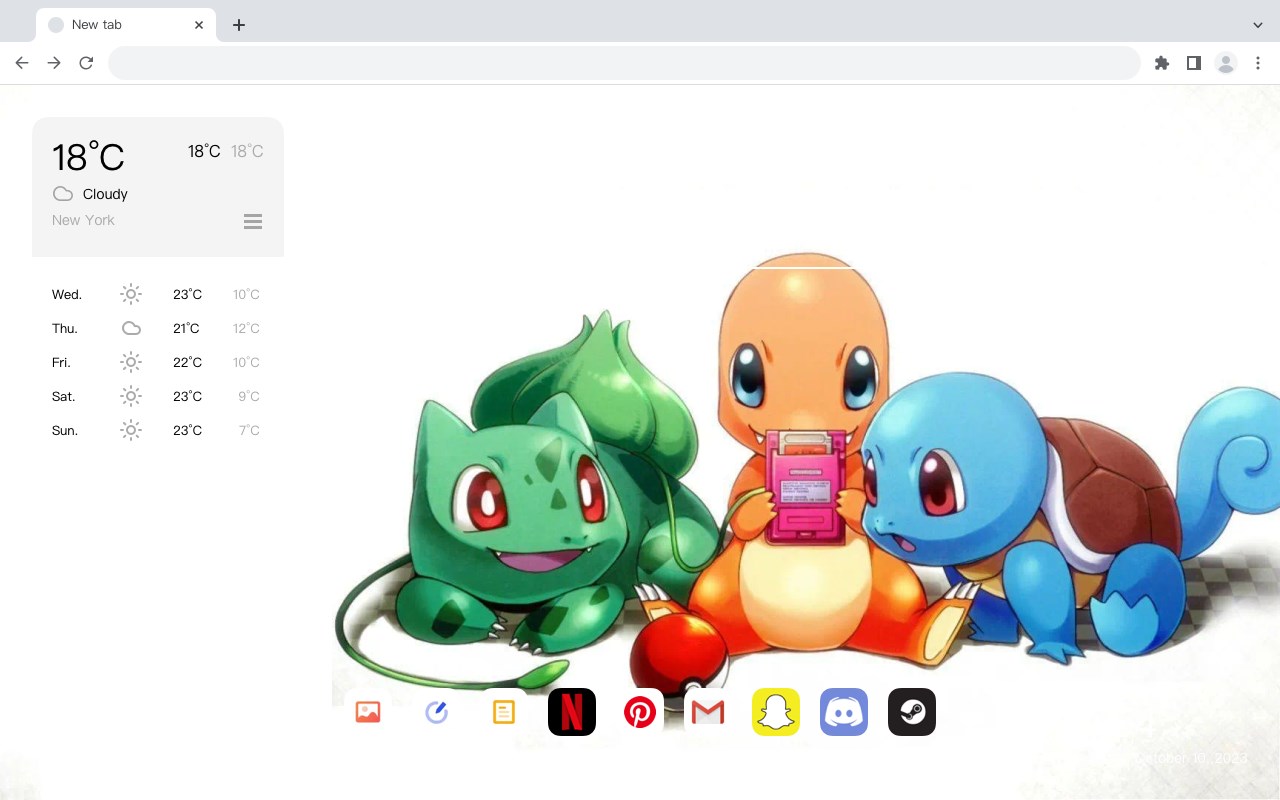Click the sunny icon for Wed.
The image size is (1280, 800).
[131, 294]
